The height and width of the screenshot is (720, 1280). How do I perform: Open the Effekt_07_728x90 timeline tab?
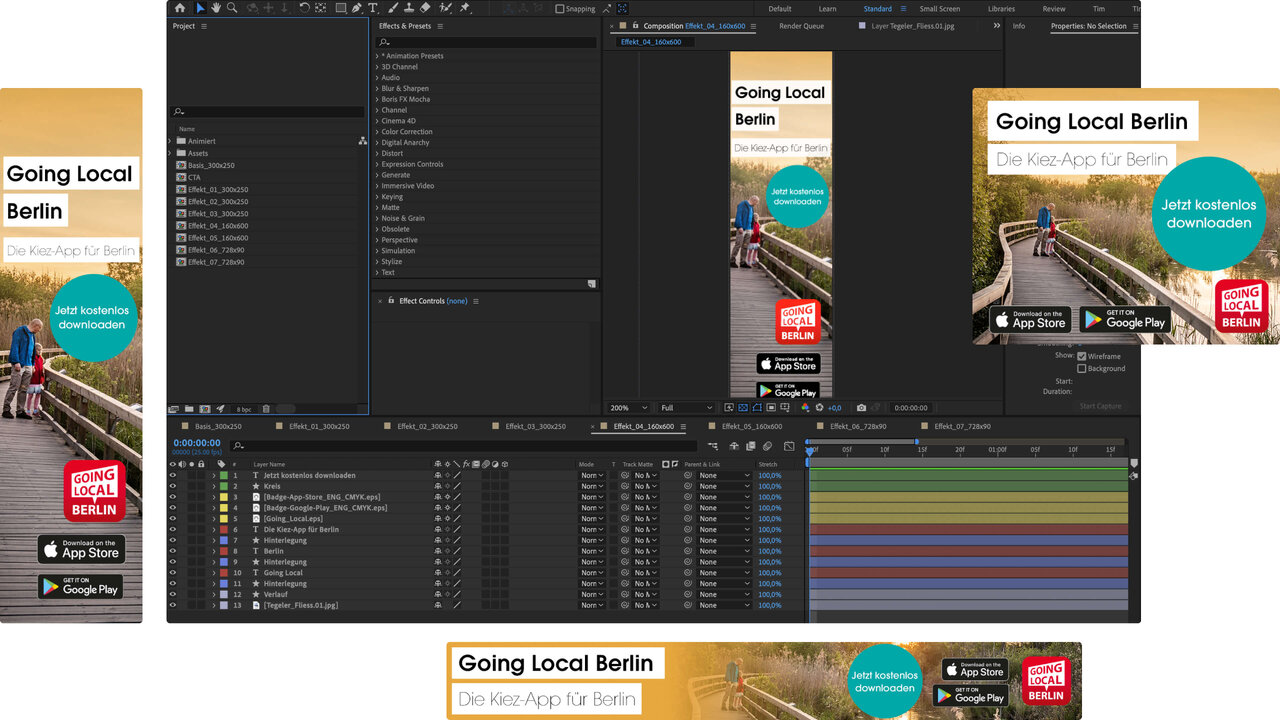tap(963, 426)
